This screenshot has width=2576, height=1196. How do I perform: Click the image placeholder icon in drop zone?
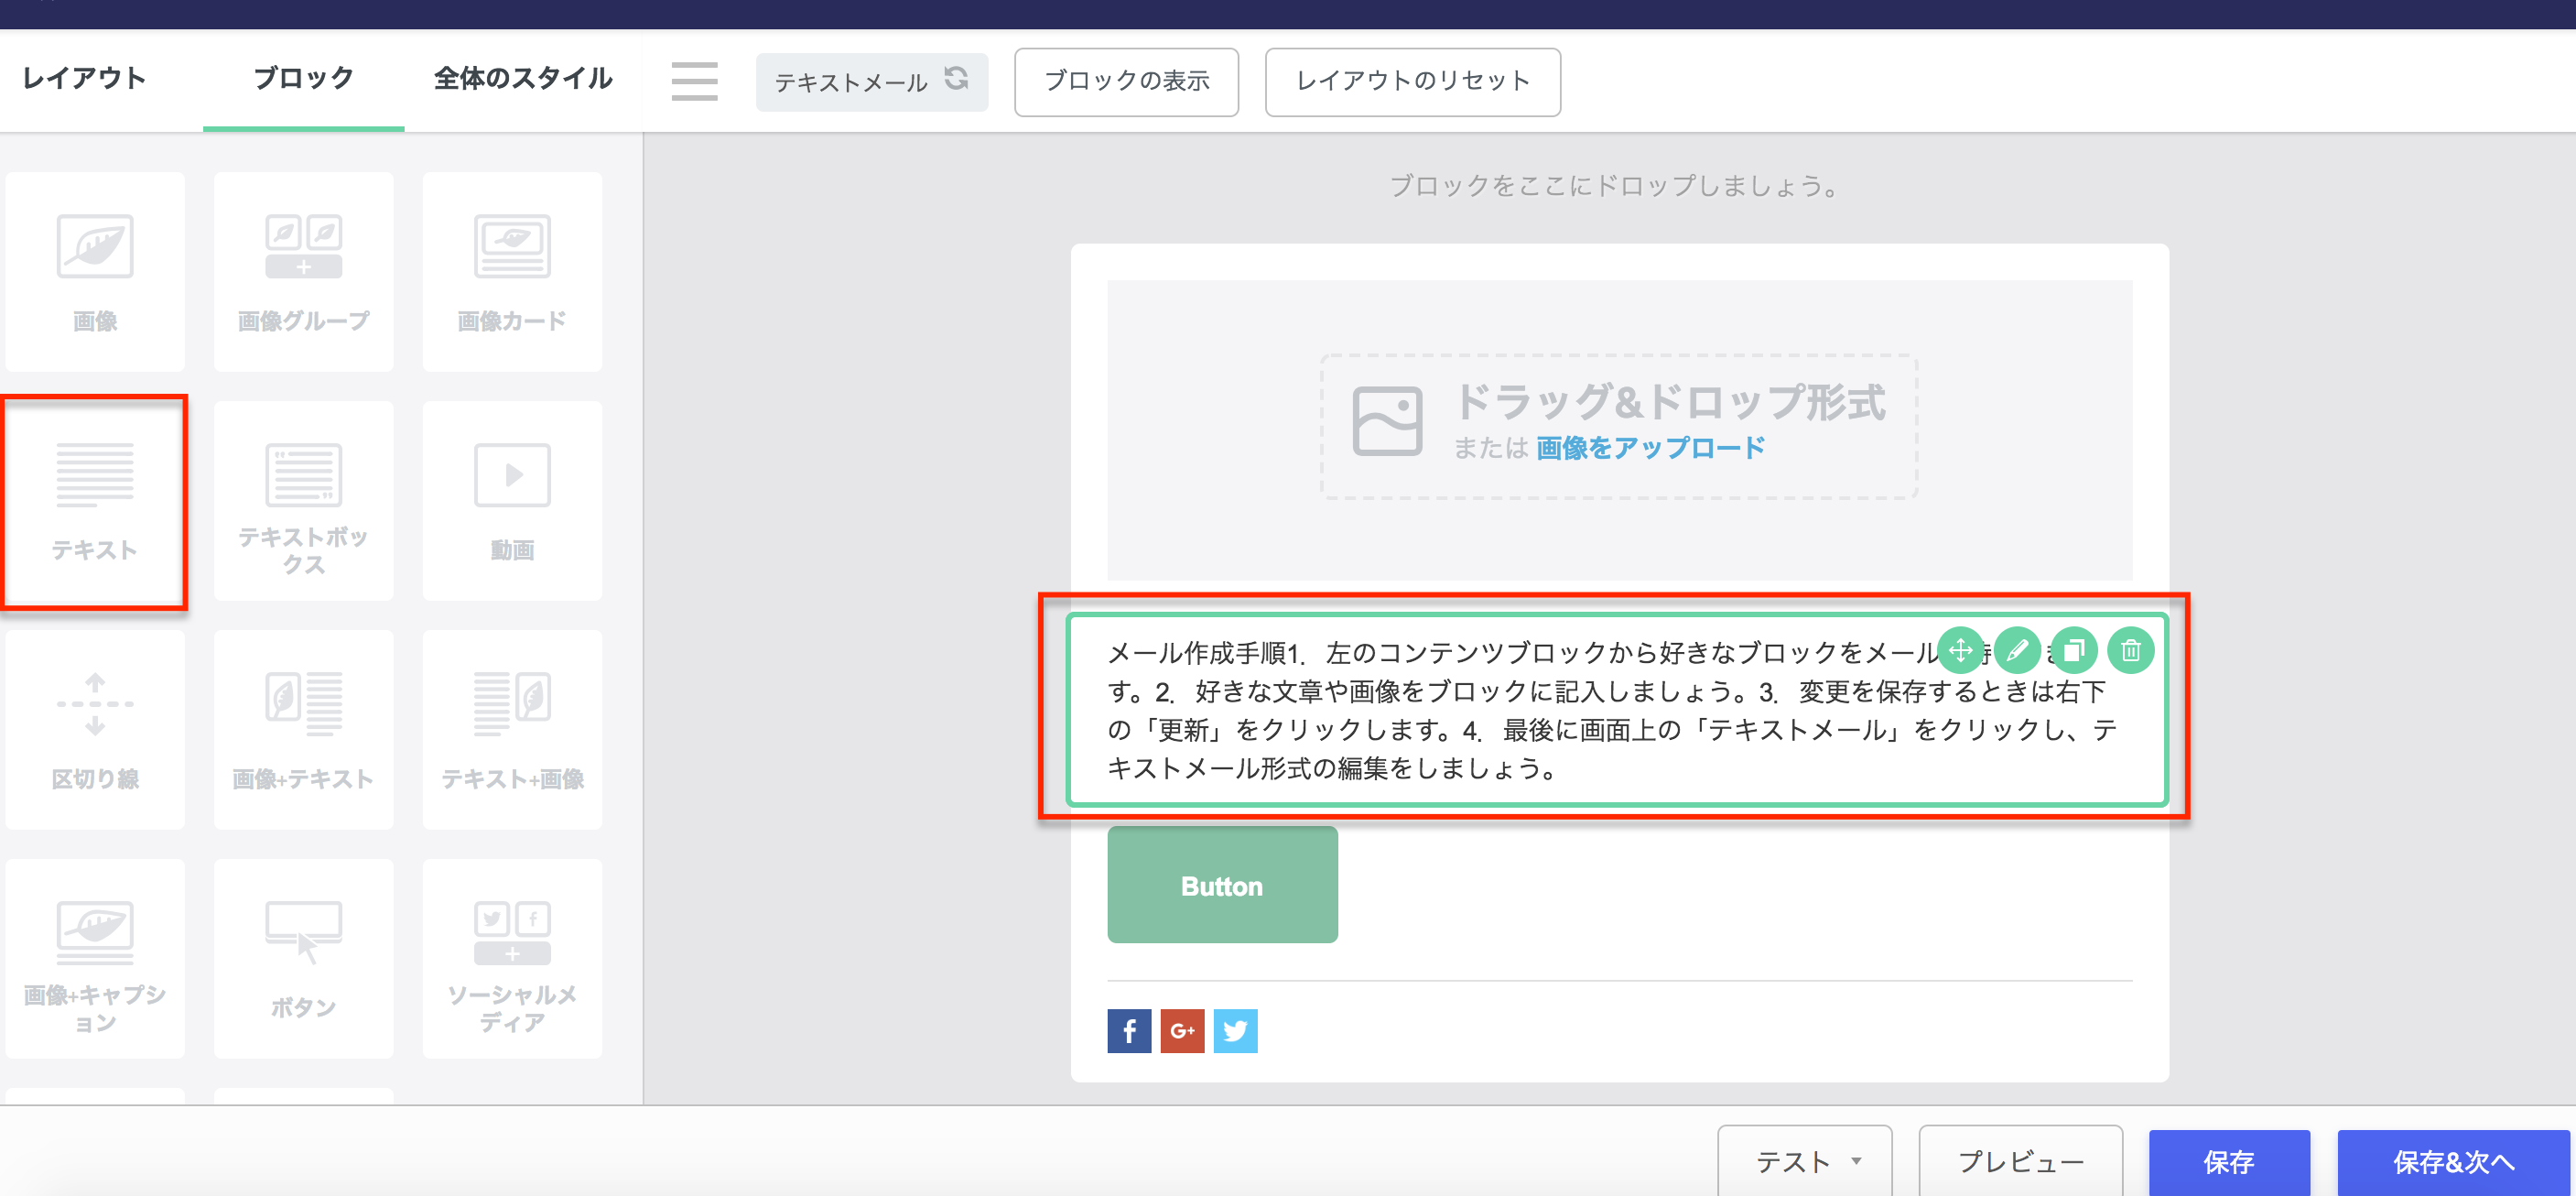click(x=1387, y=421)
